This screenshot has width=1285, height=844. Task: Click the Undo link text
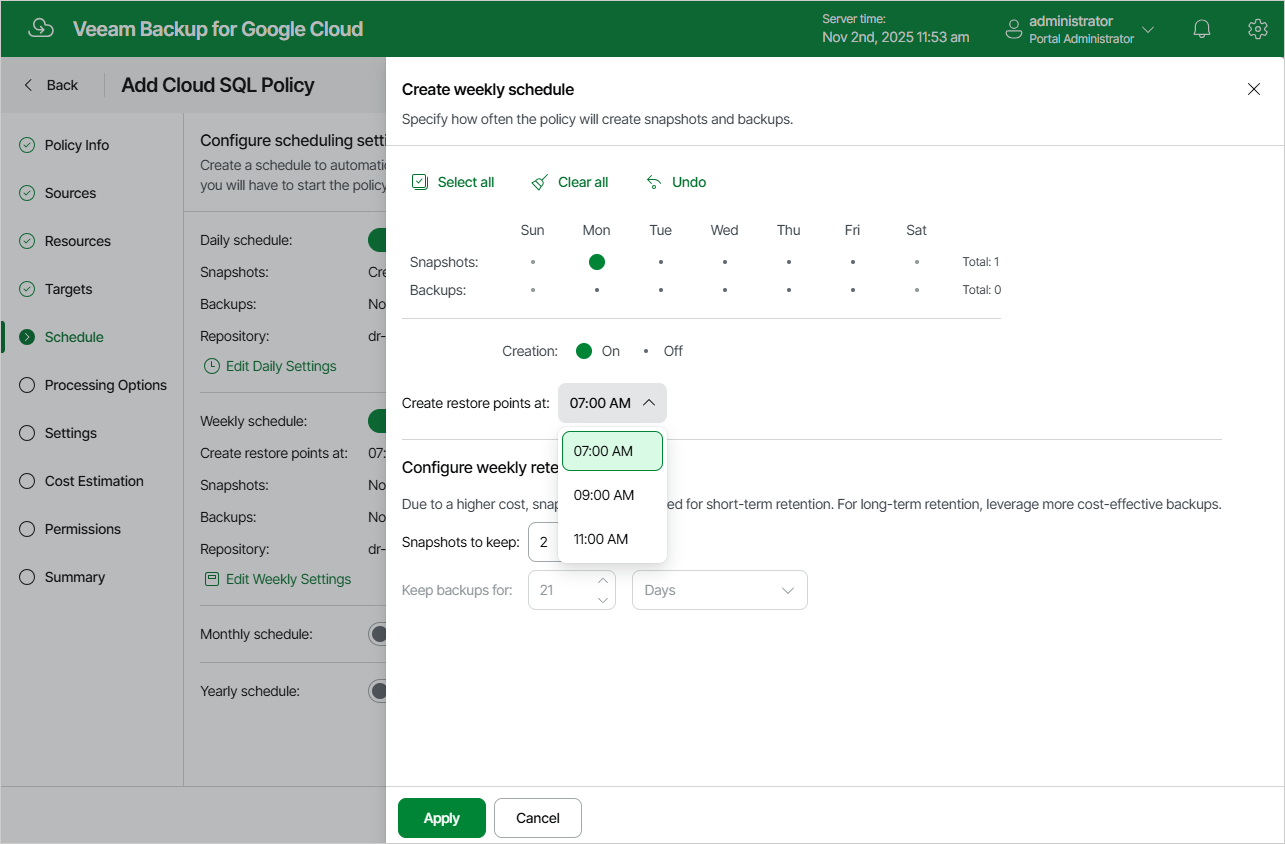[x=689, y=182]
